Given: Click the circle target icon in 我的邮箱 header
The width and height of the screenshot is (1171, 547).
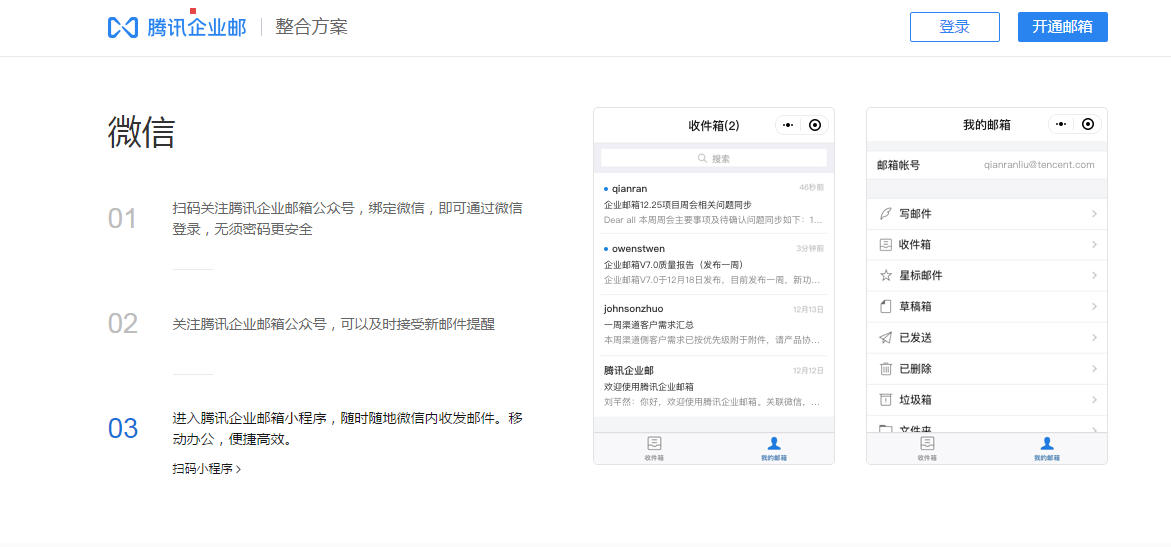Looking at the screenshot, I should click(x=1088, y=124).
